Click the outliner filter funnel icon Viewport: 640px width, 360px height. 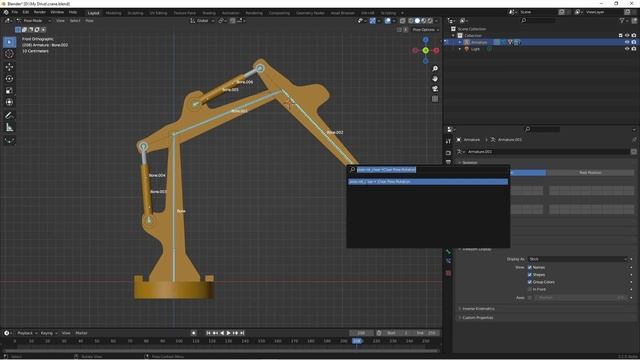tap(622, 20)
